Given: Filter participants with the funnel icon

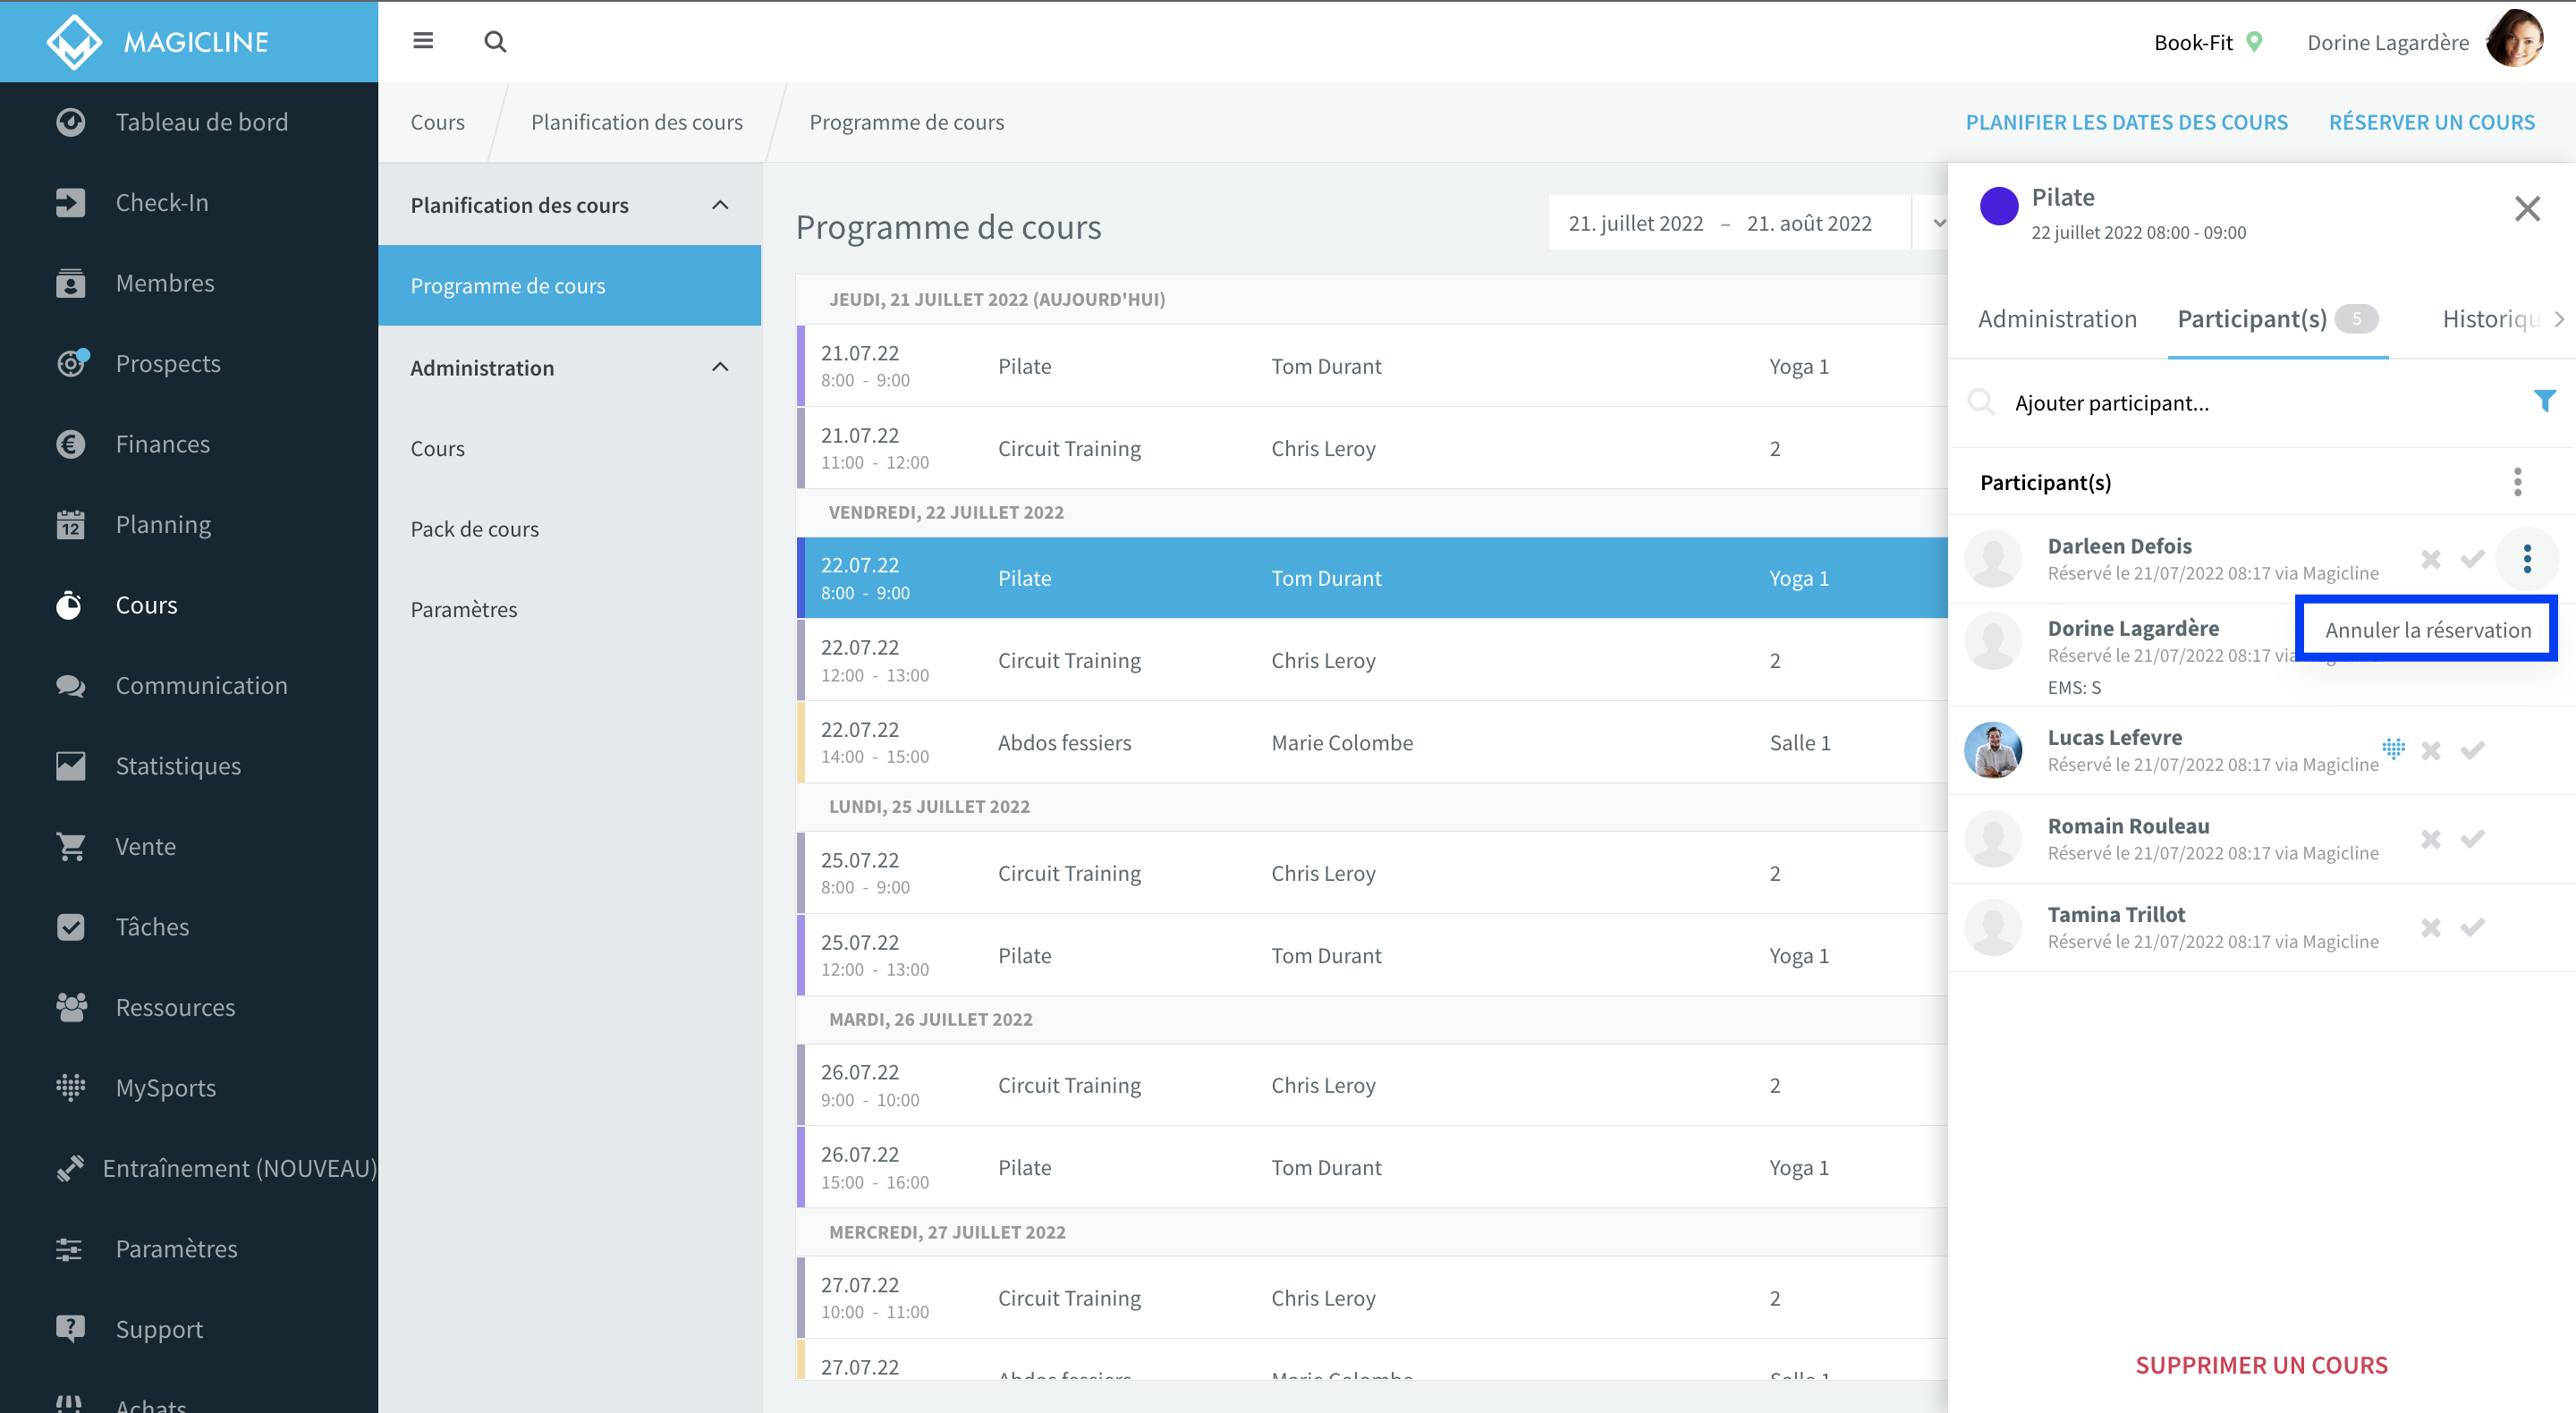Looking at the screenshot, I should (2544, 402).
